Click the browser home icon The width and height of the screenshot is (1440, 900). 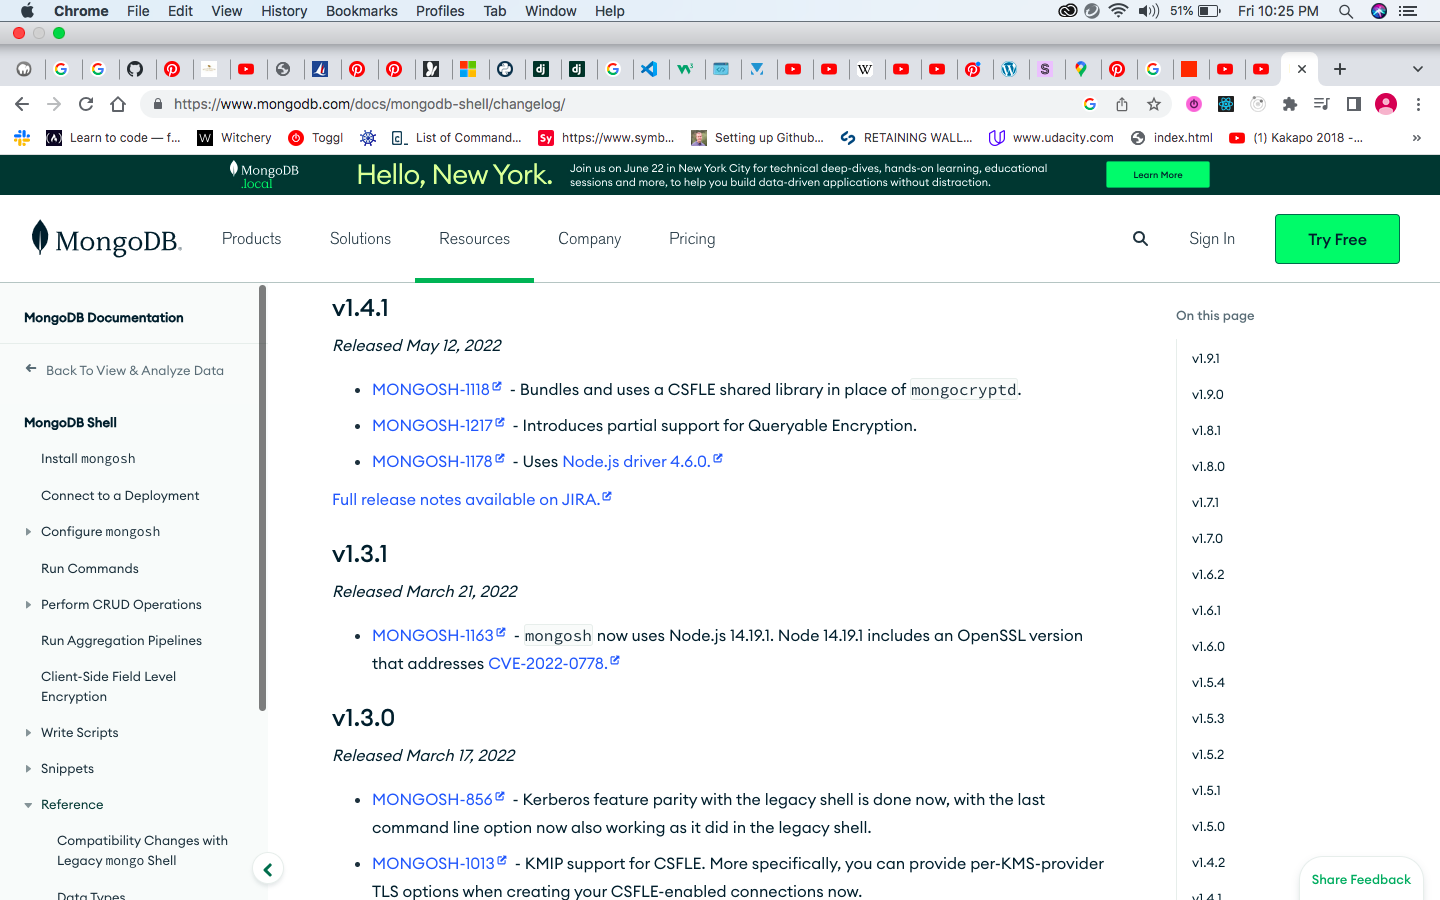click(118, 104)
